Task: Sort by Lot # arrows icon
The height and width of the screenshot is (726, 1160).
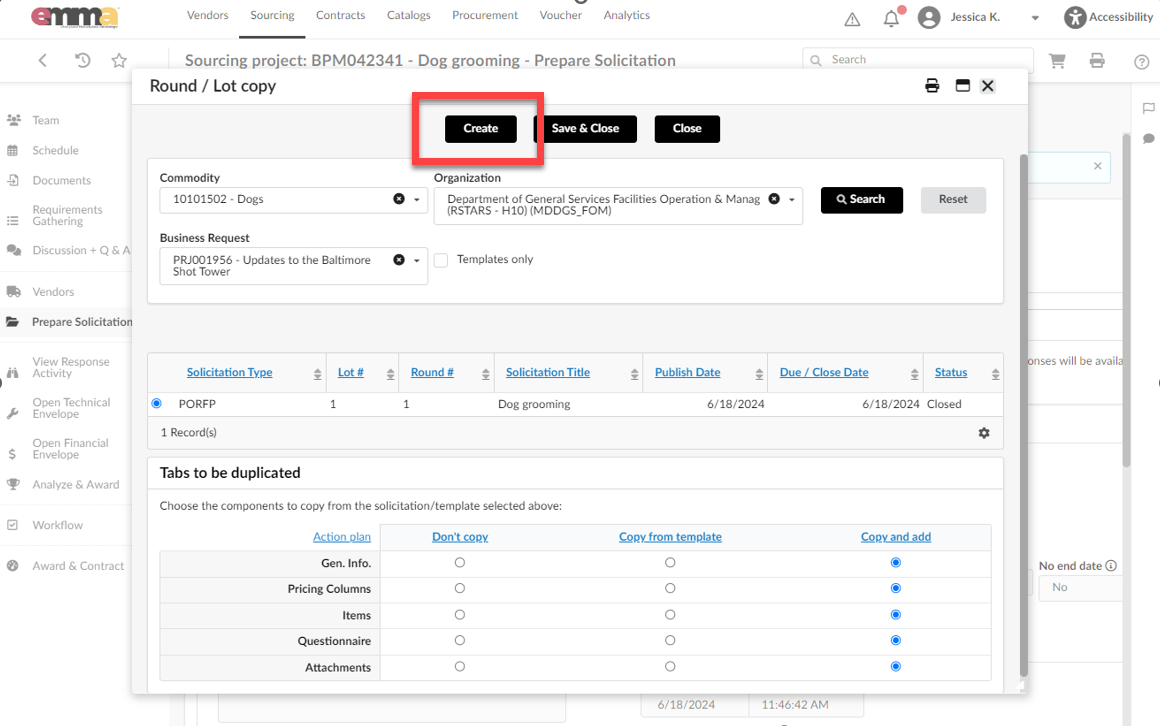Action: click(390, 374)
